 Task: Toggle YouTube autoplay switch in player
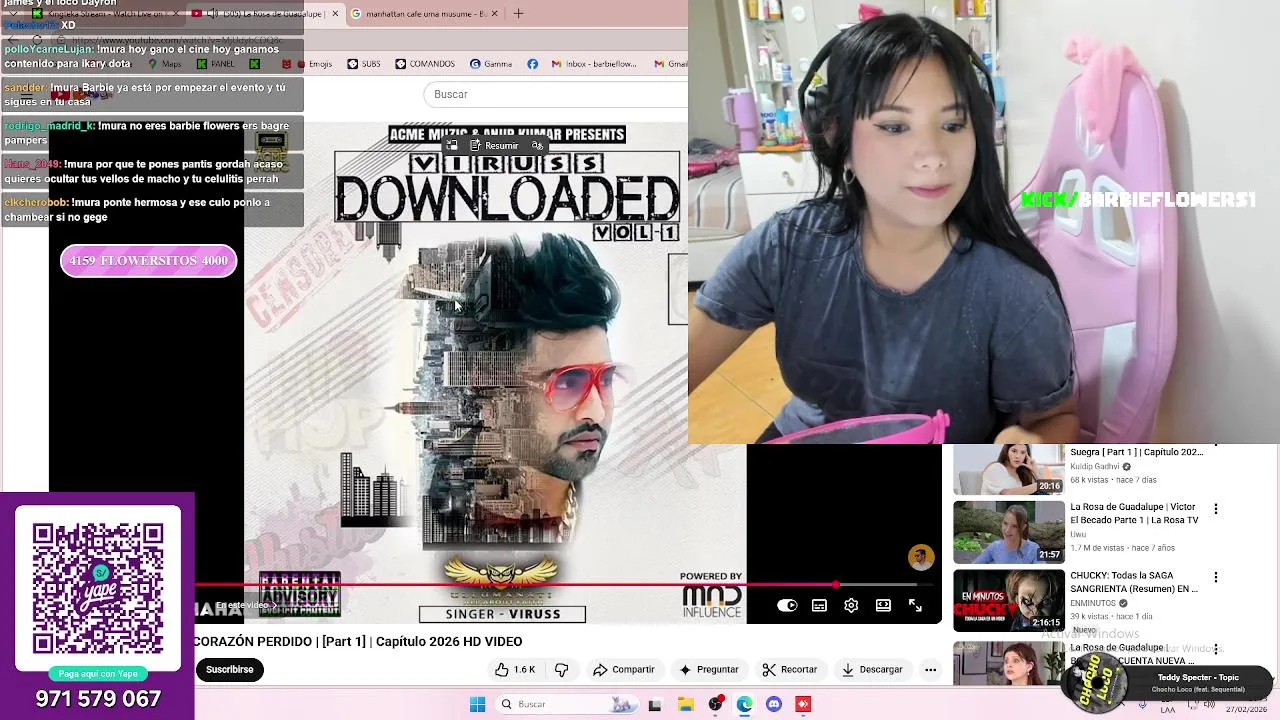(x=787, y=605)
